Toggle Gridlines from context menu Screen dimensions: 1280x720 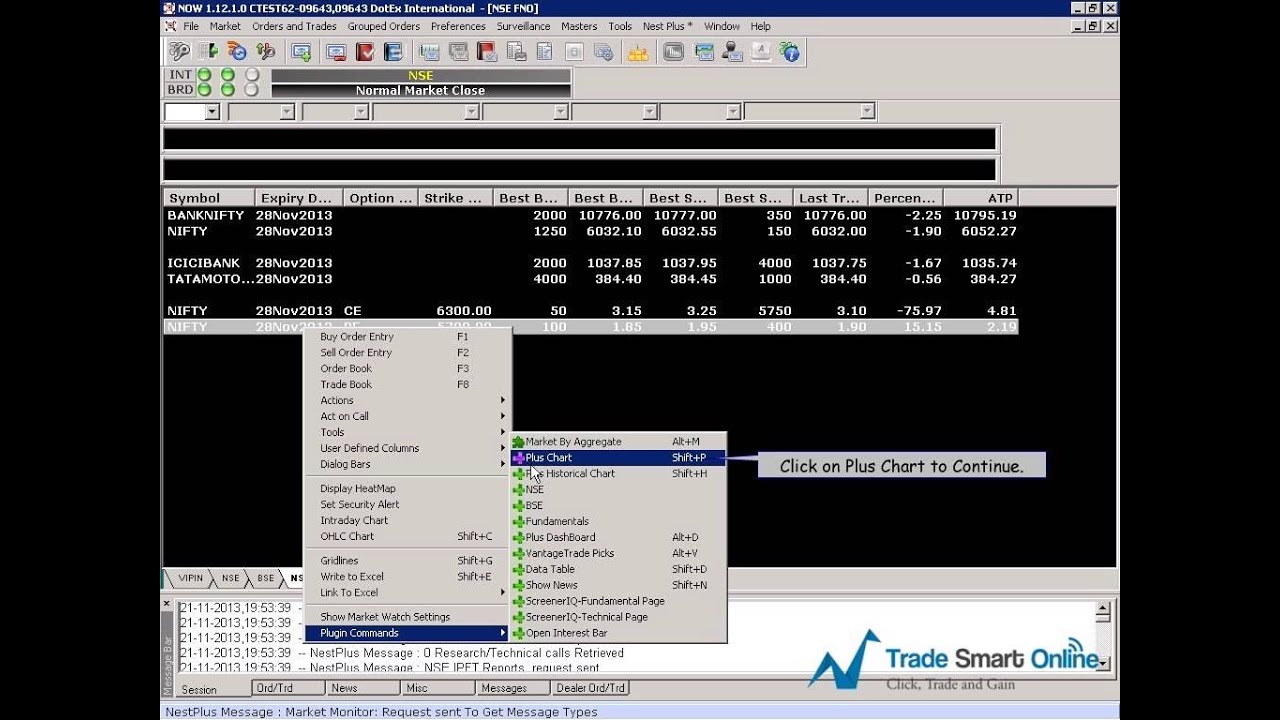pyautogui.click(x=407, y=561)
